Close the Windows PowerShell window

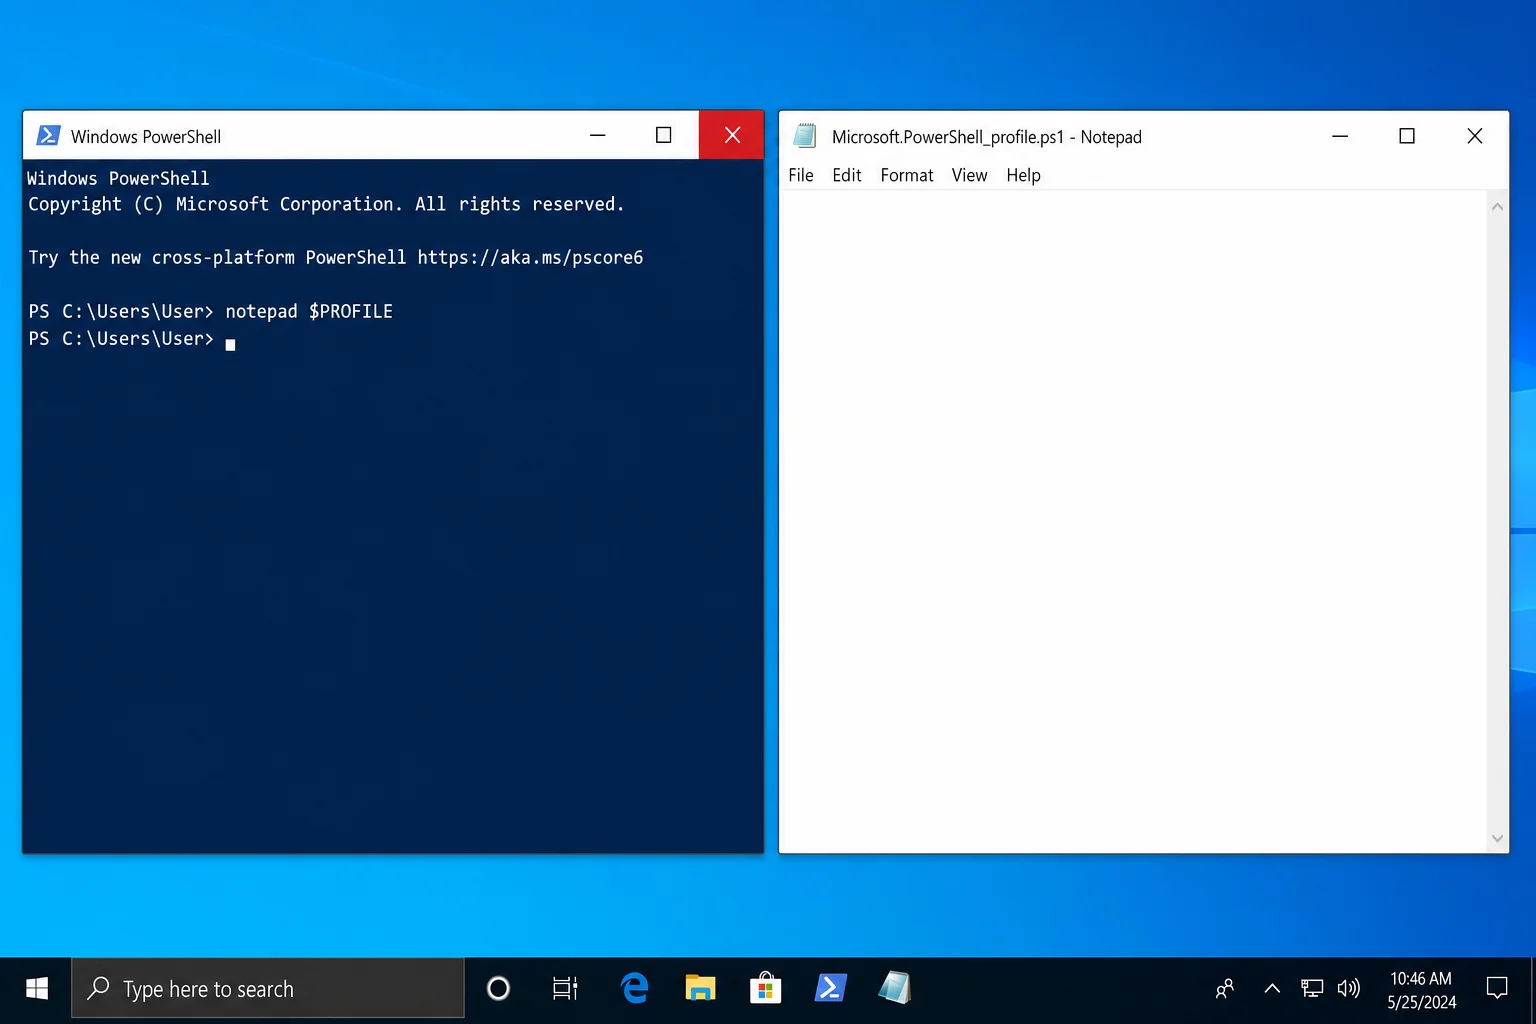(x=732, y=135)
